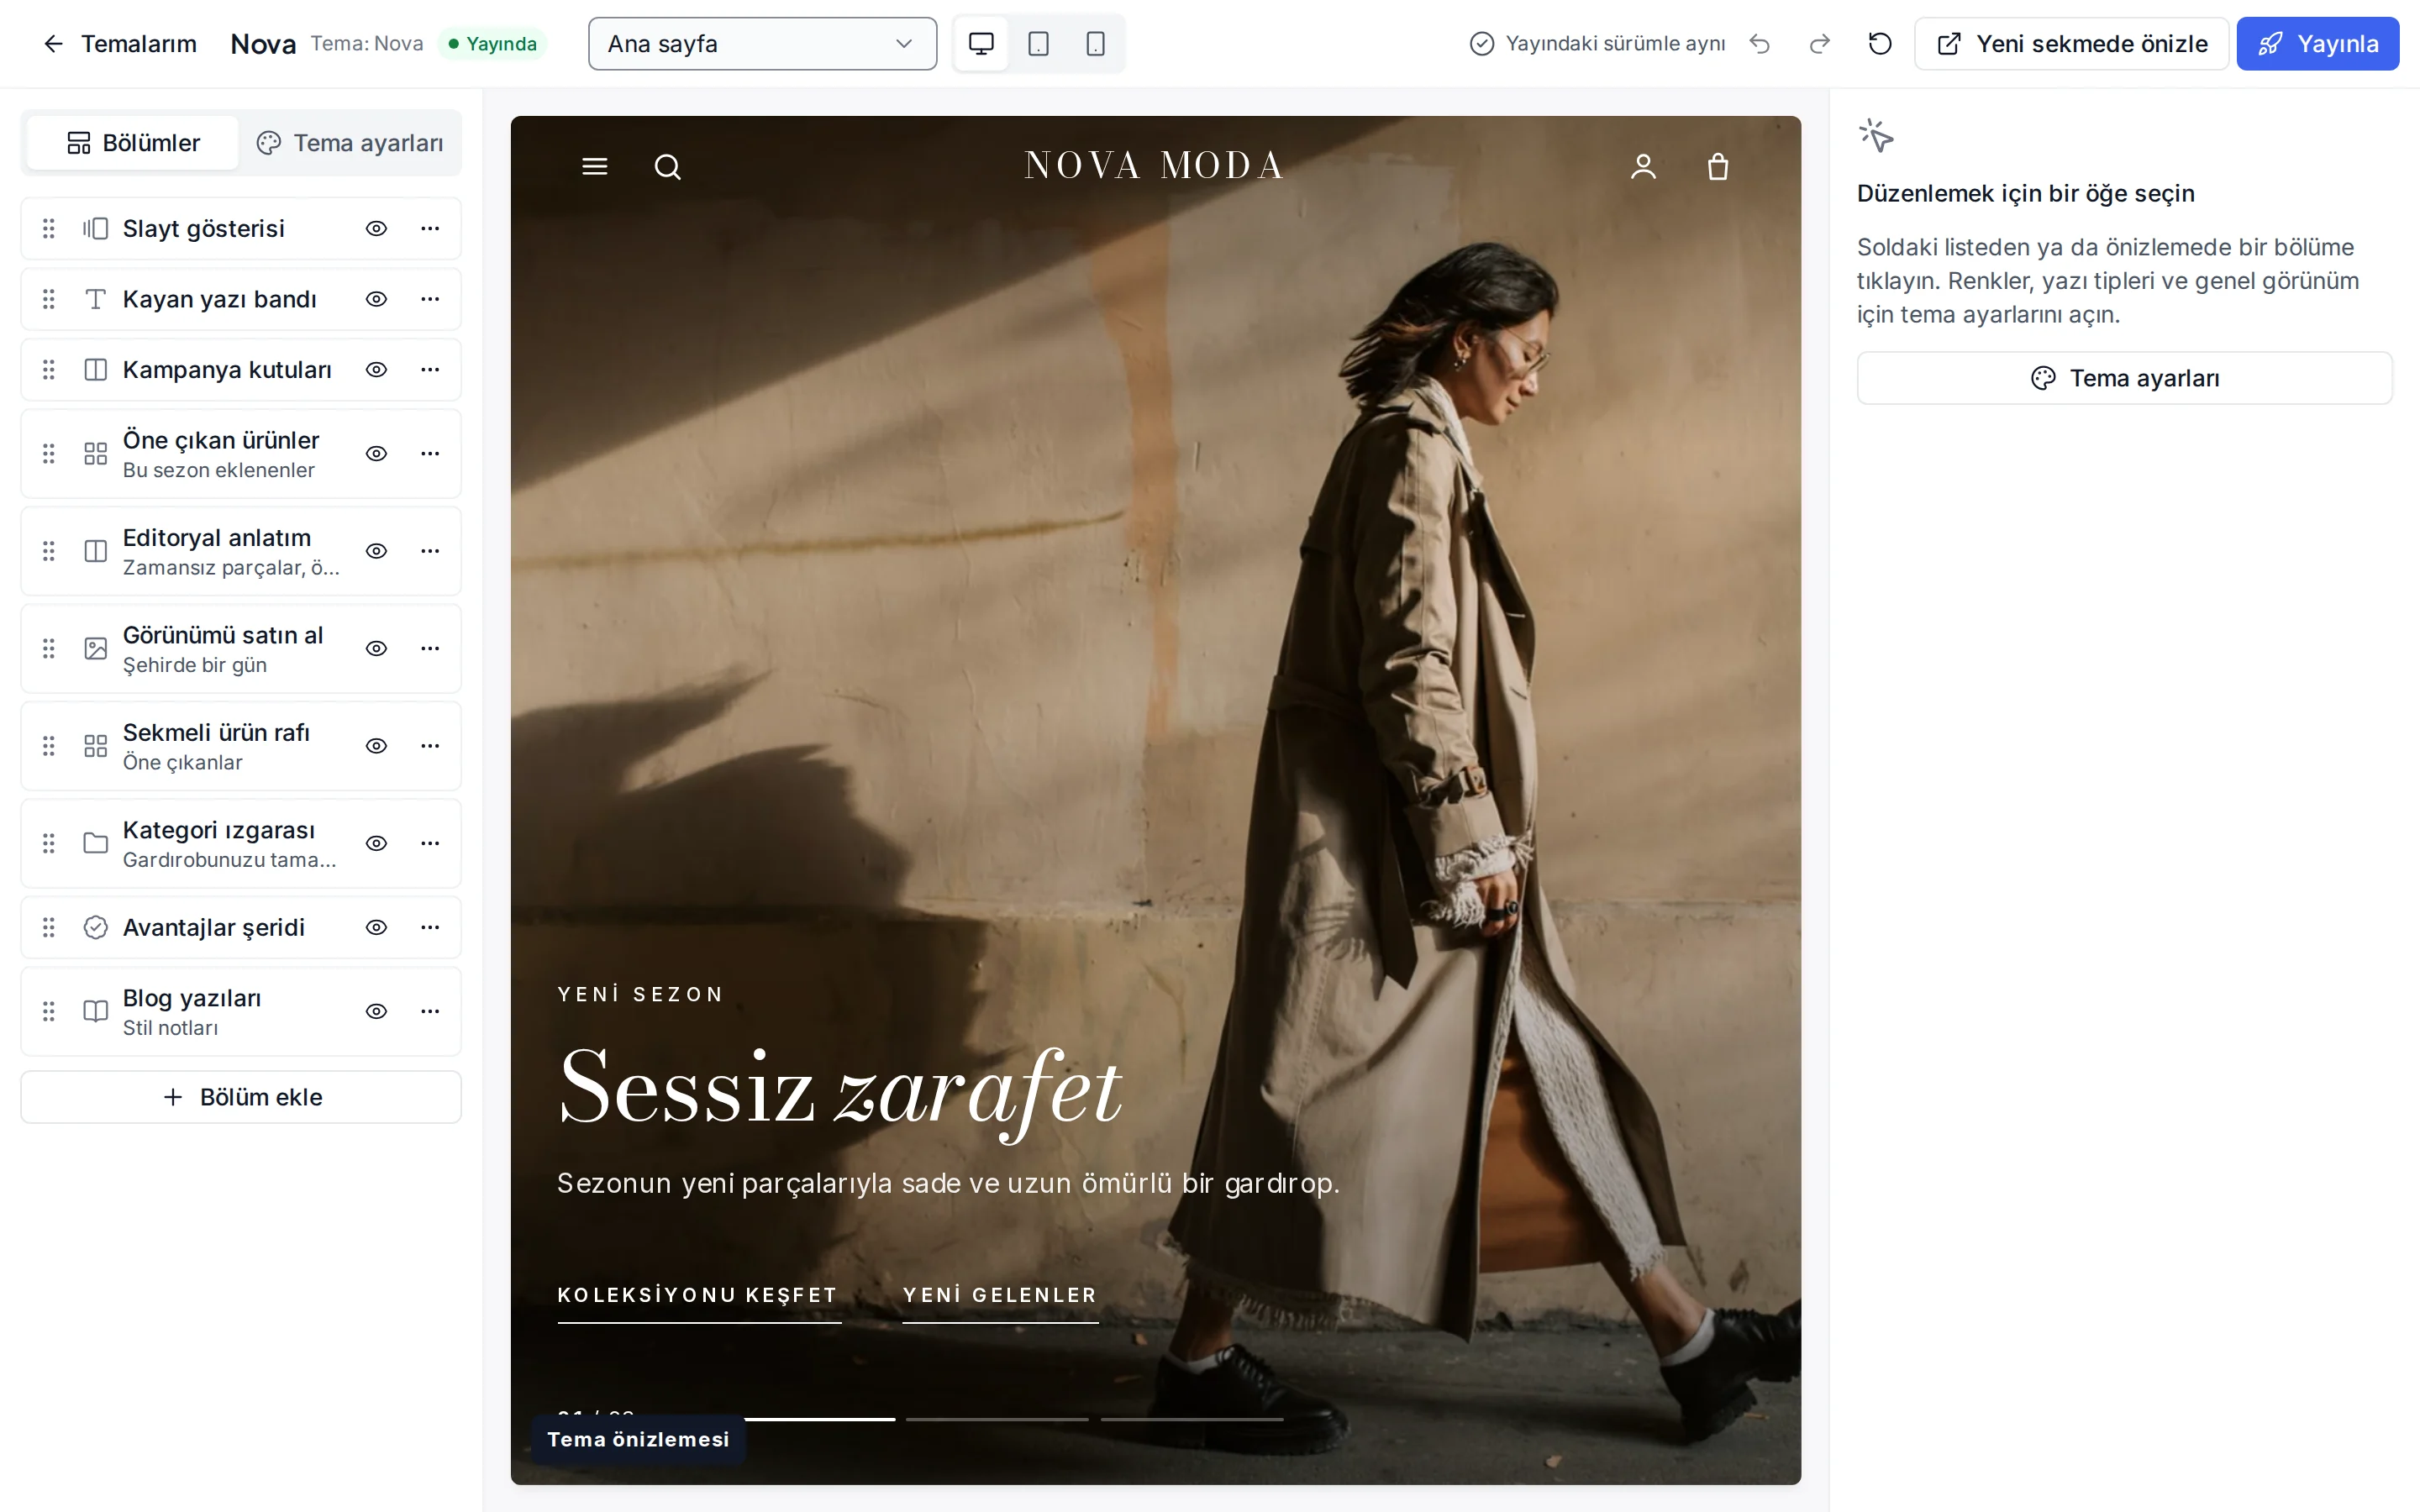Viewport: 2420px width, 1512px height.
Task: Click third slideshow progress bar segment
Action: click(x=1192, y=1419)
